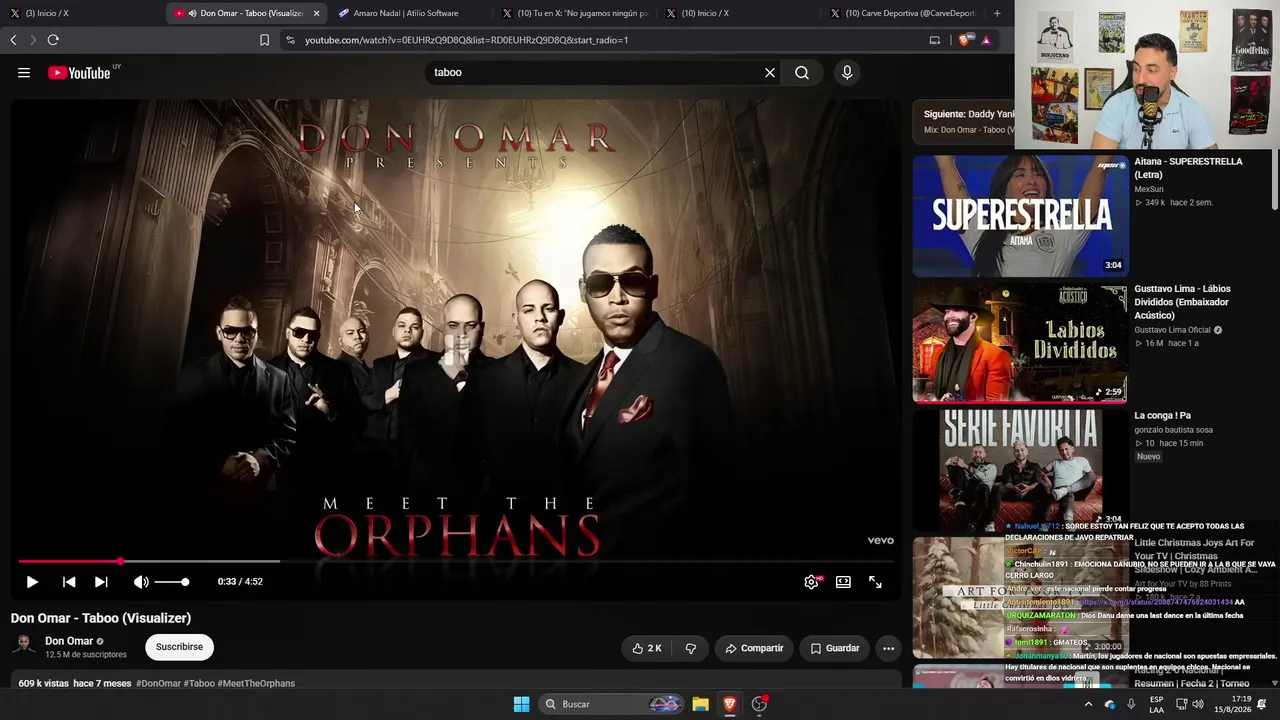The width and height of the screenshot is (1280, 720).
Task: Save the video with Guardar
Action: 834,648
